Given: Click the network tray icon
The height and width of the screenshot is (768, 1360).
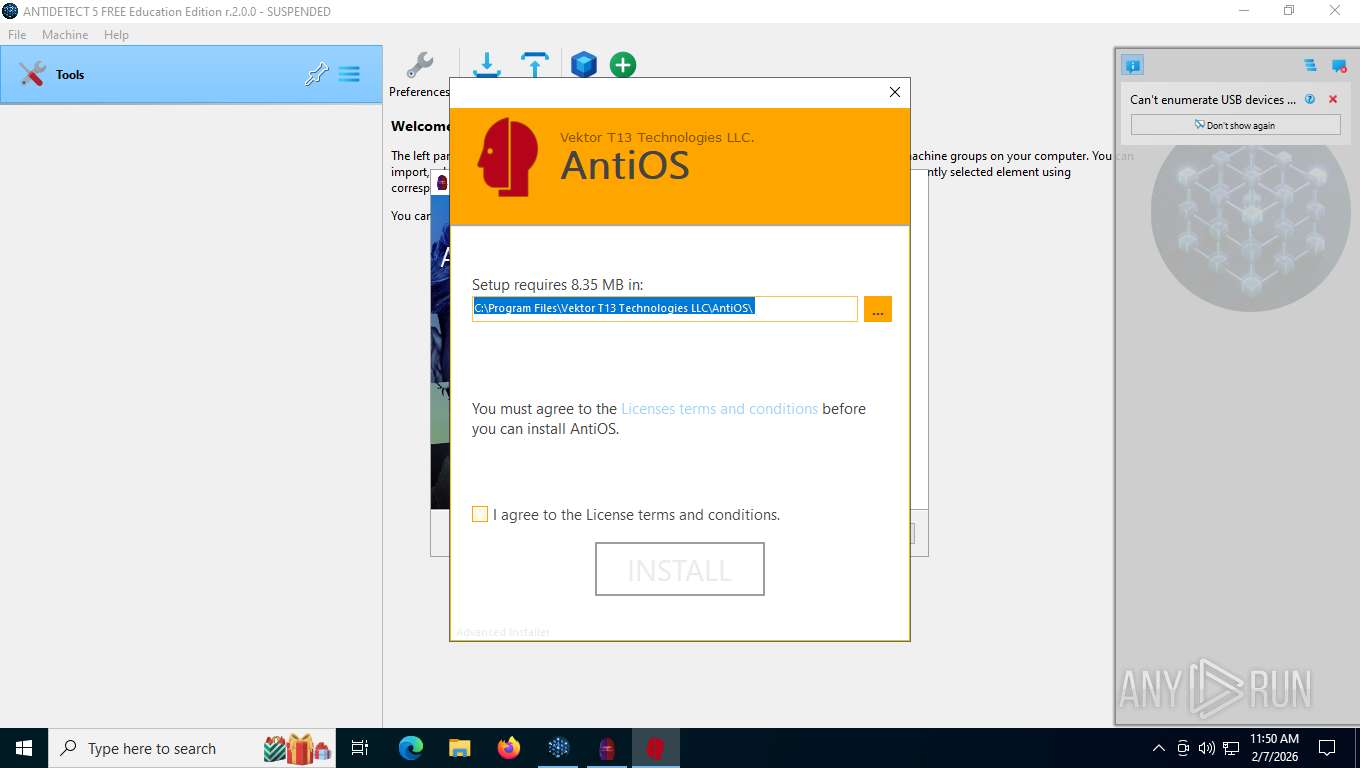Looking at the screenshot, I should click(1231, 748).
